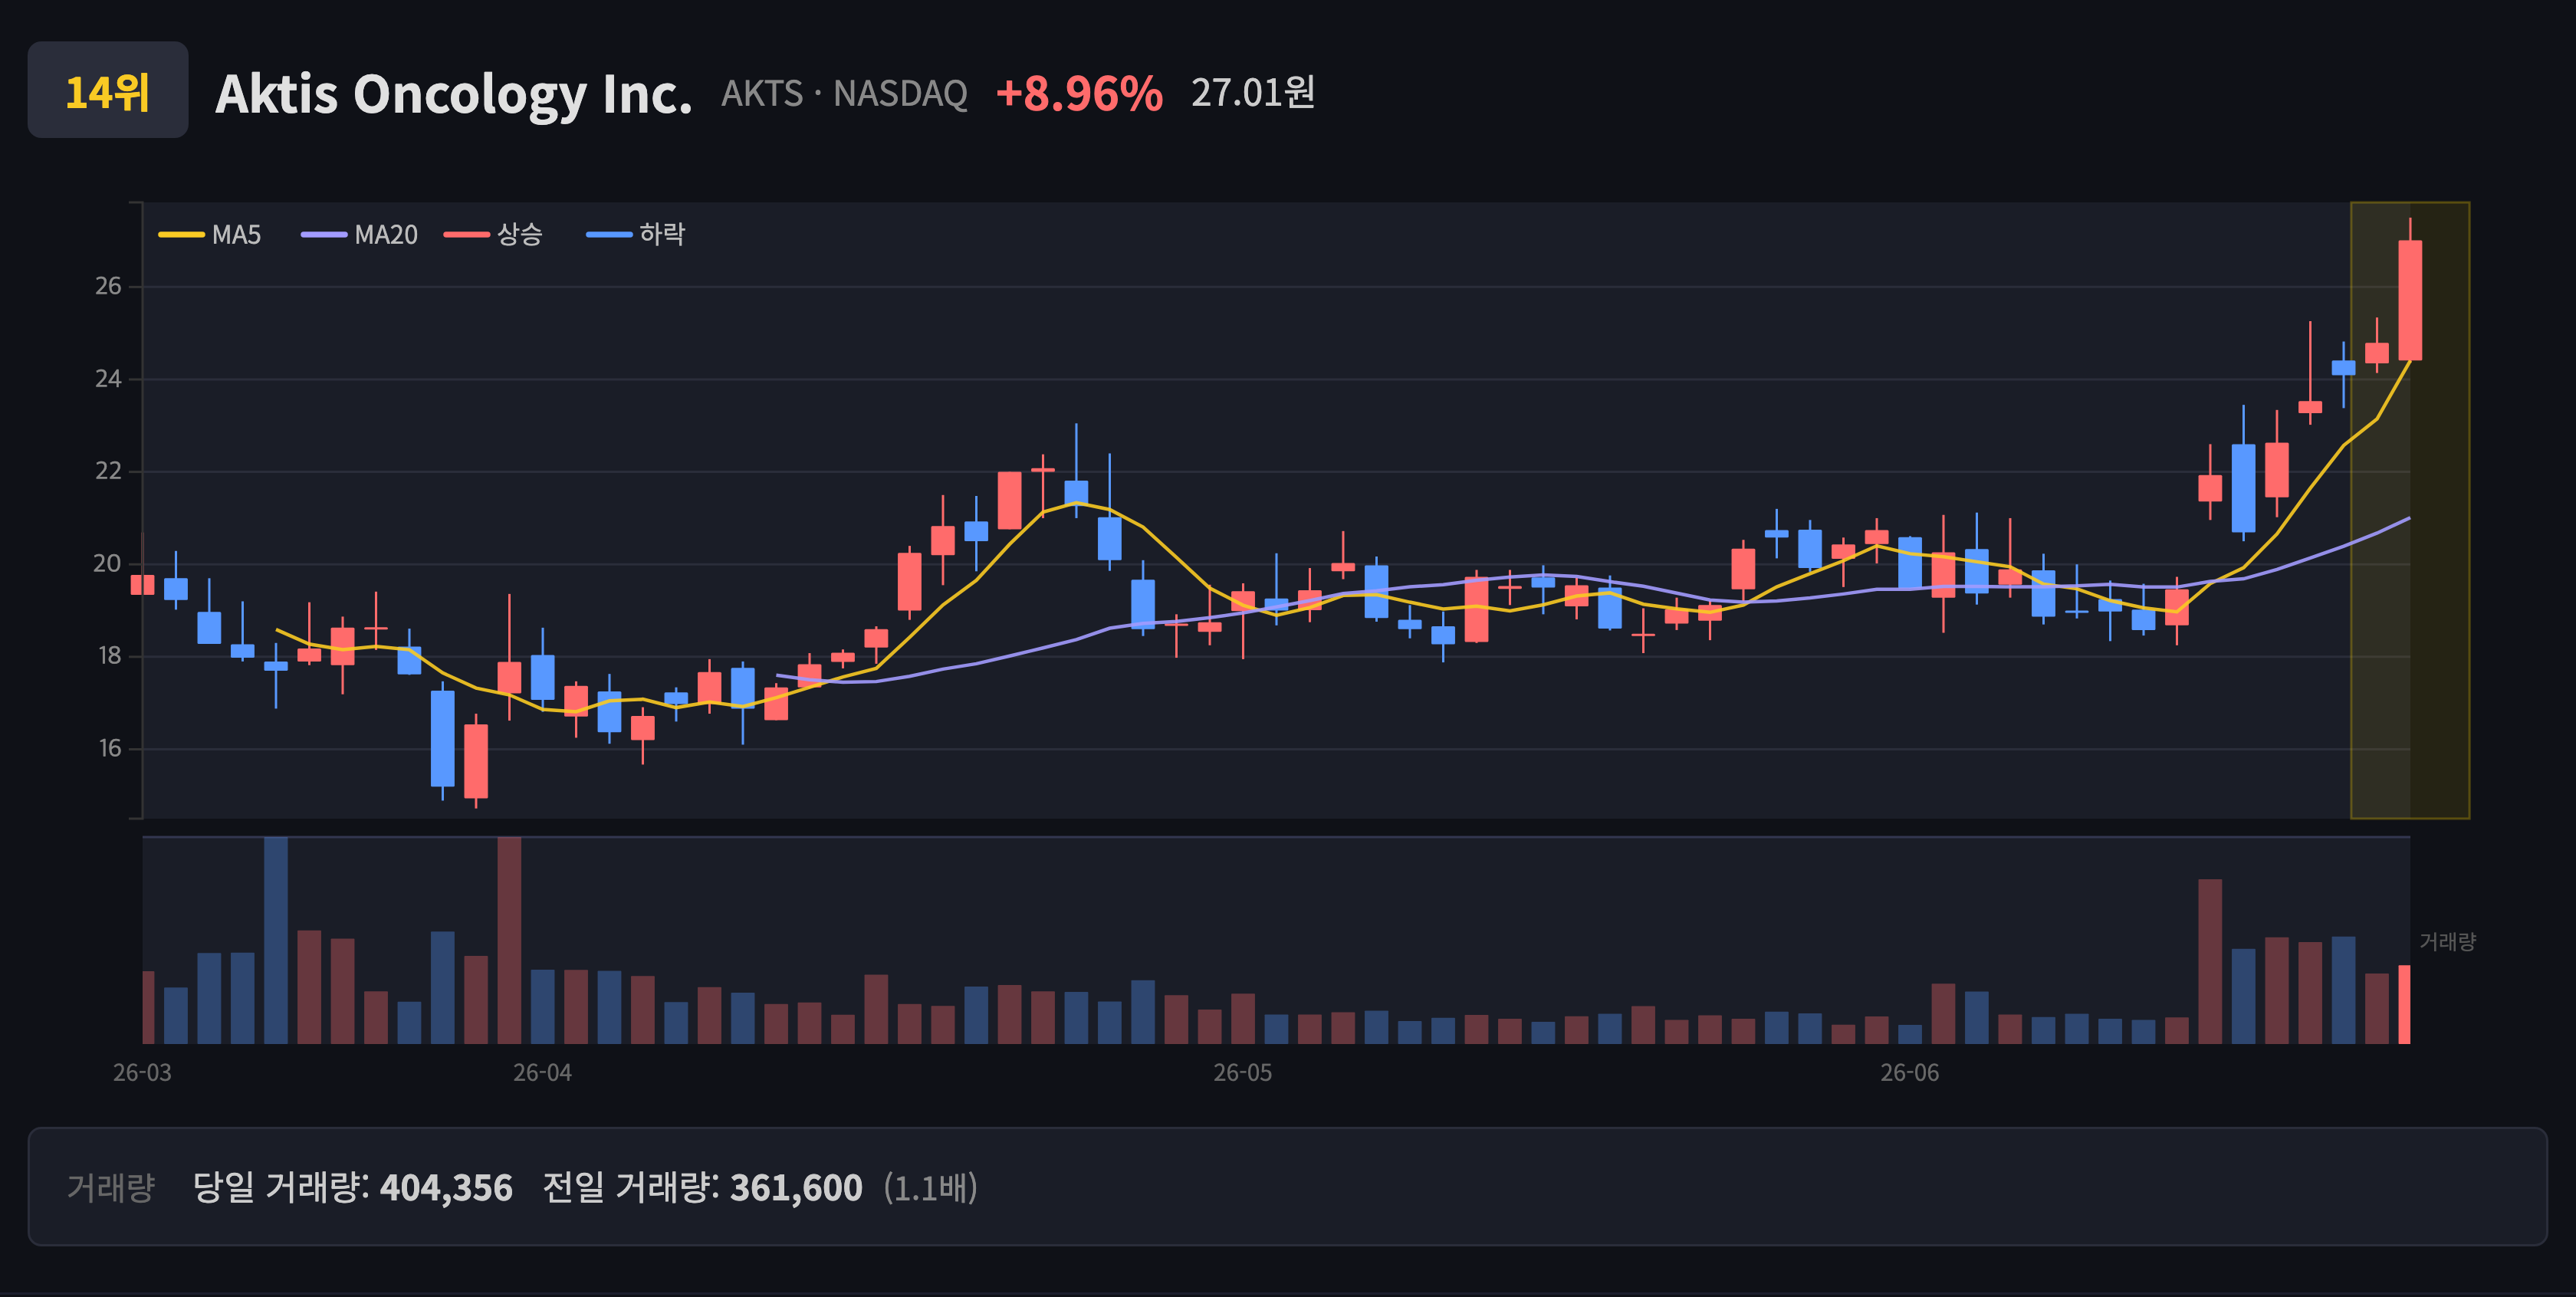2576x1297 pixels.
Task: Toggle the 상승 legend item
Action: point(493,235)
